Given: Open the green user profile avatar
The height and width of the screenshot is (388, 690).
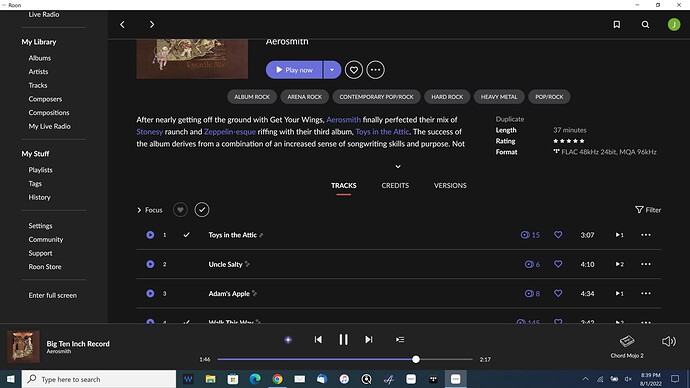Looking at the screenshot, I should pyautogui.click(x=674, y=25).
